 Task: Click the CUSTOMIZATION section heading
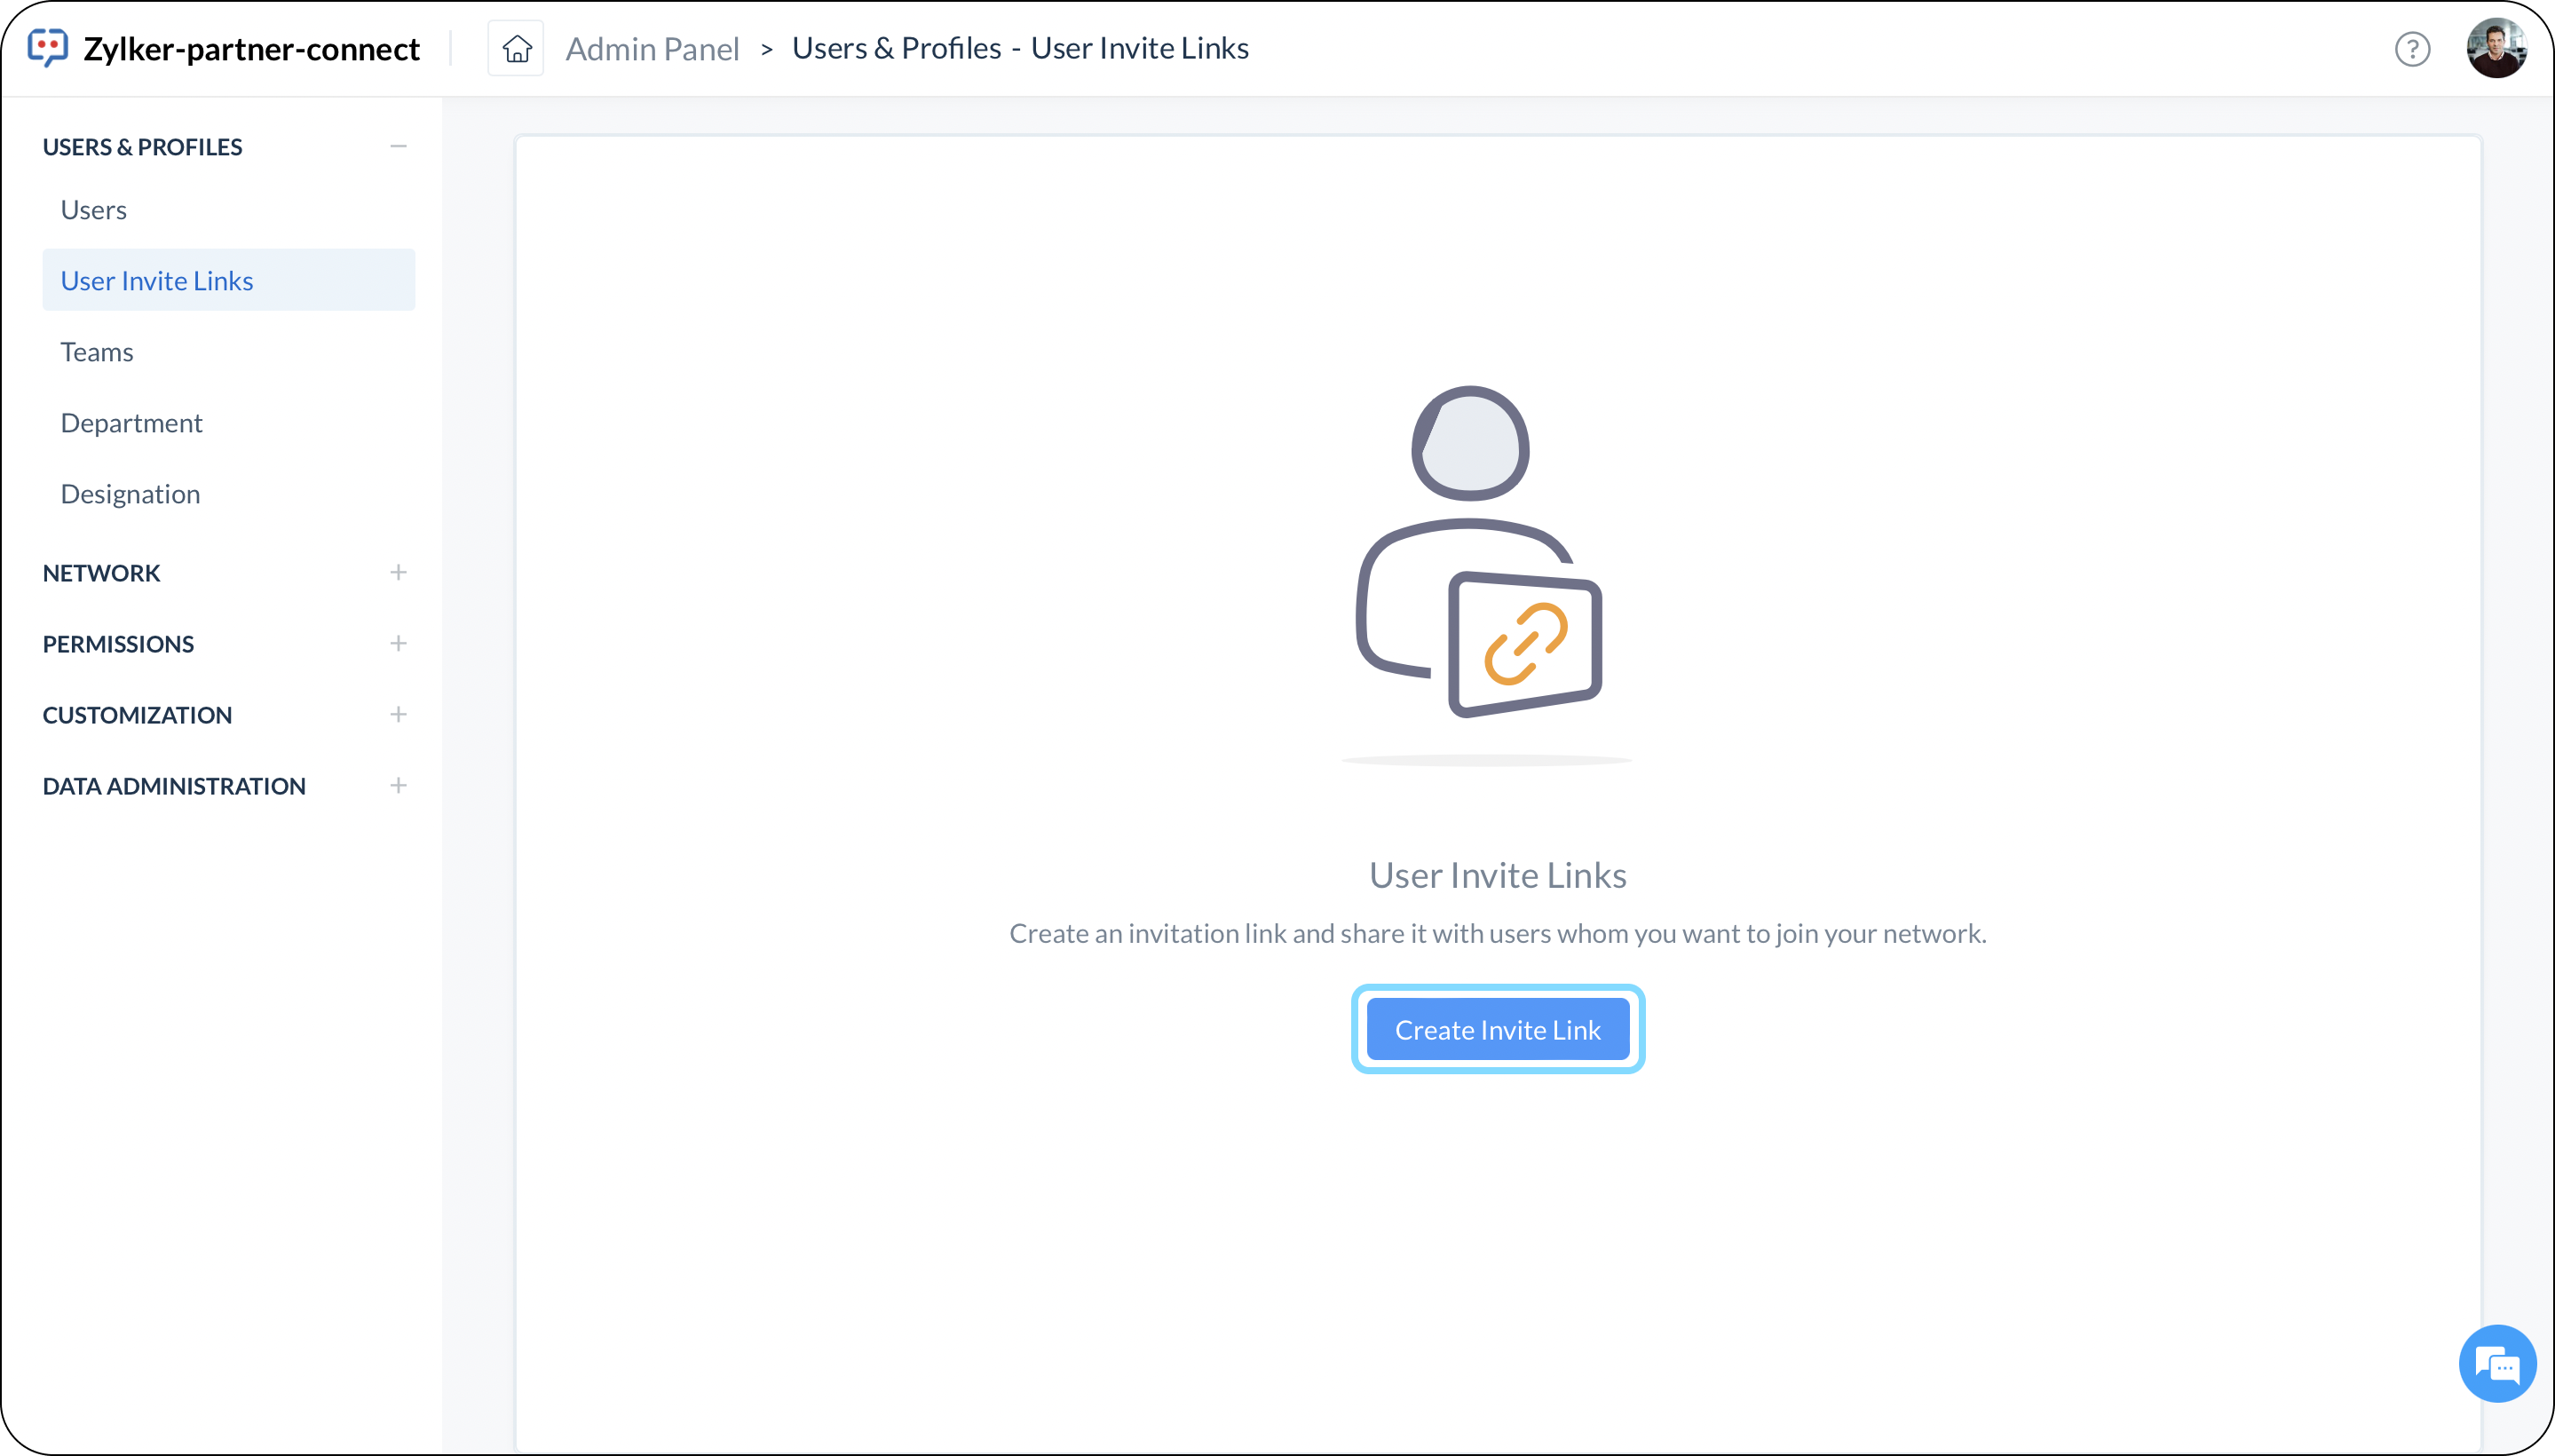(x=137, y=715)
